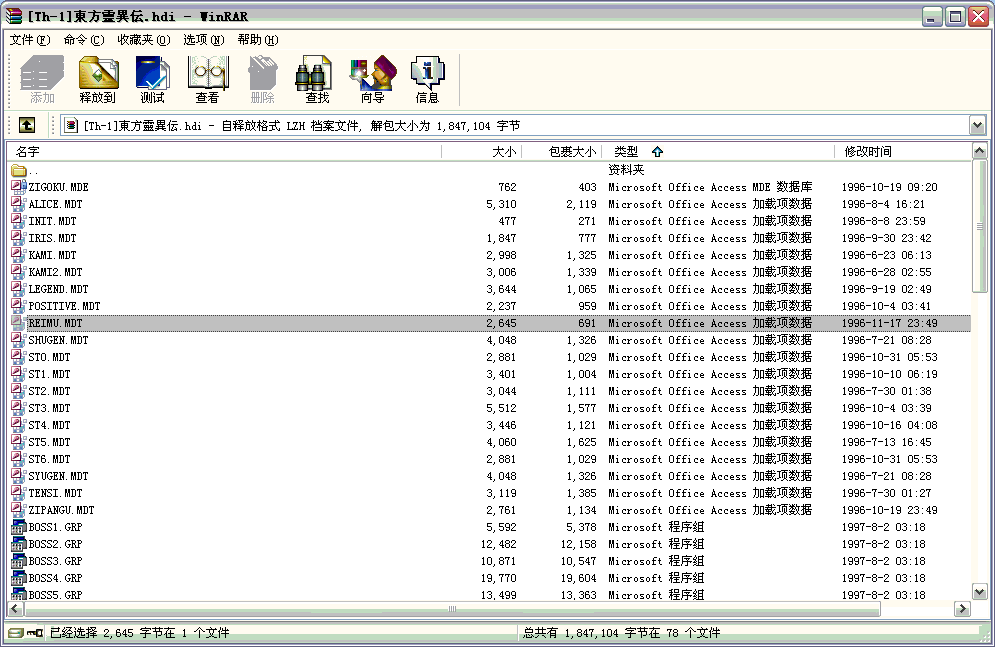Select the file ST6.MDT
This screenshot has height=647, width=995.
point(49,459)
